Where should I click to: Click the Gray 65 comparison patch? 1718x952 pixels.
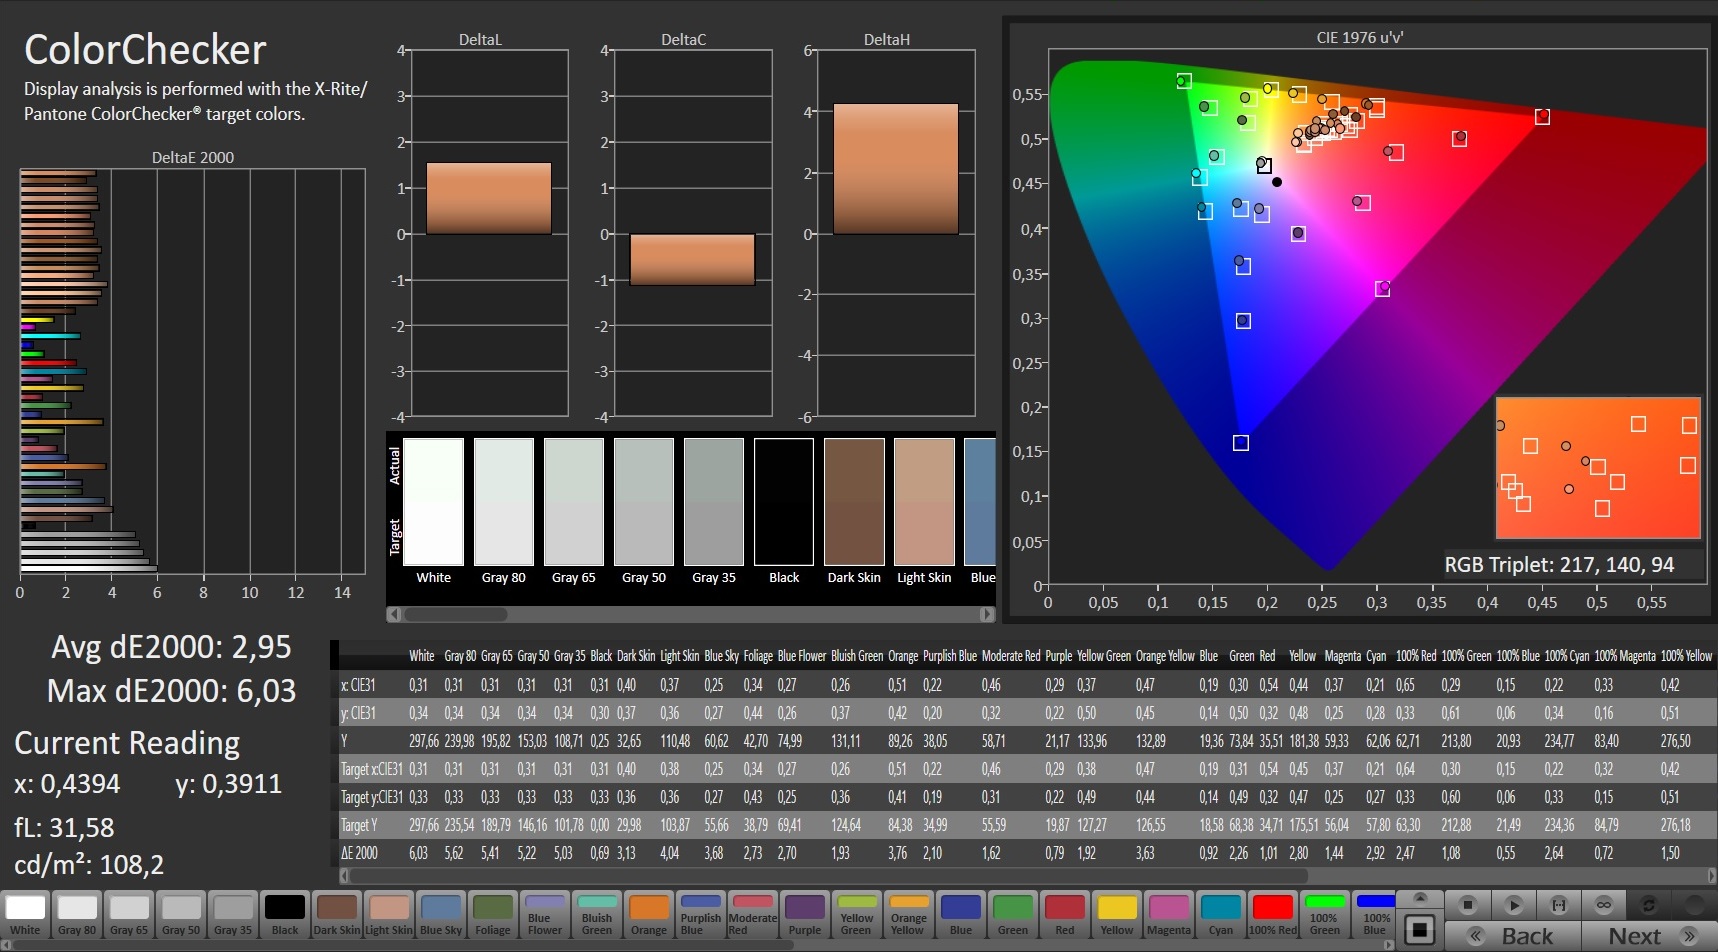coord(574,502)
